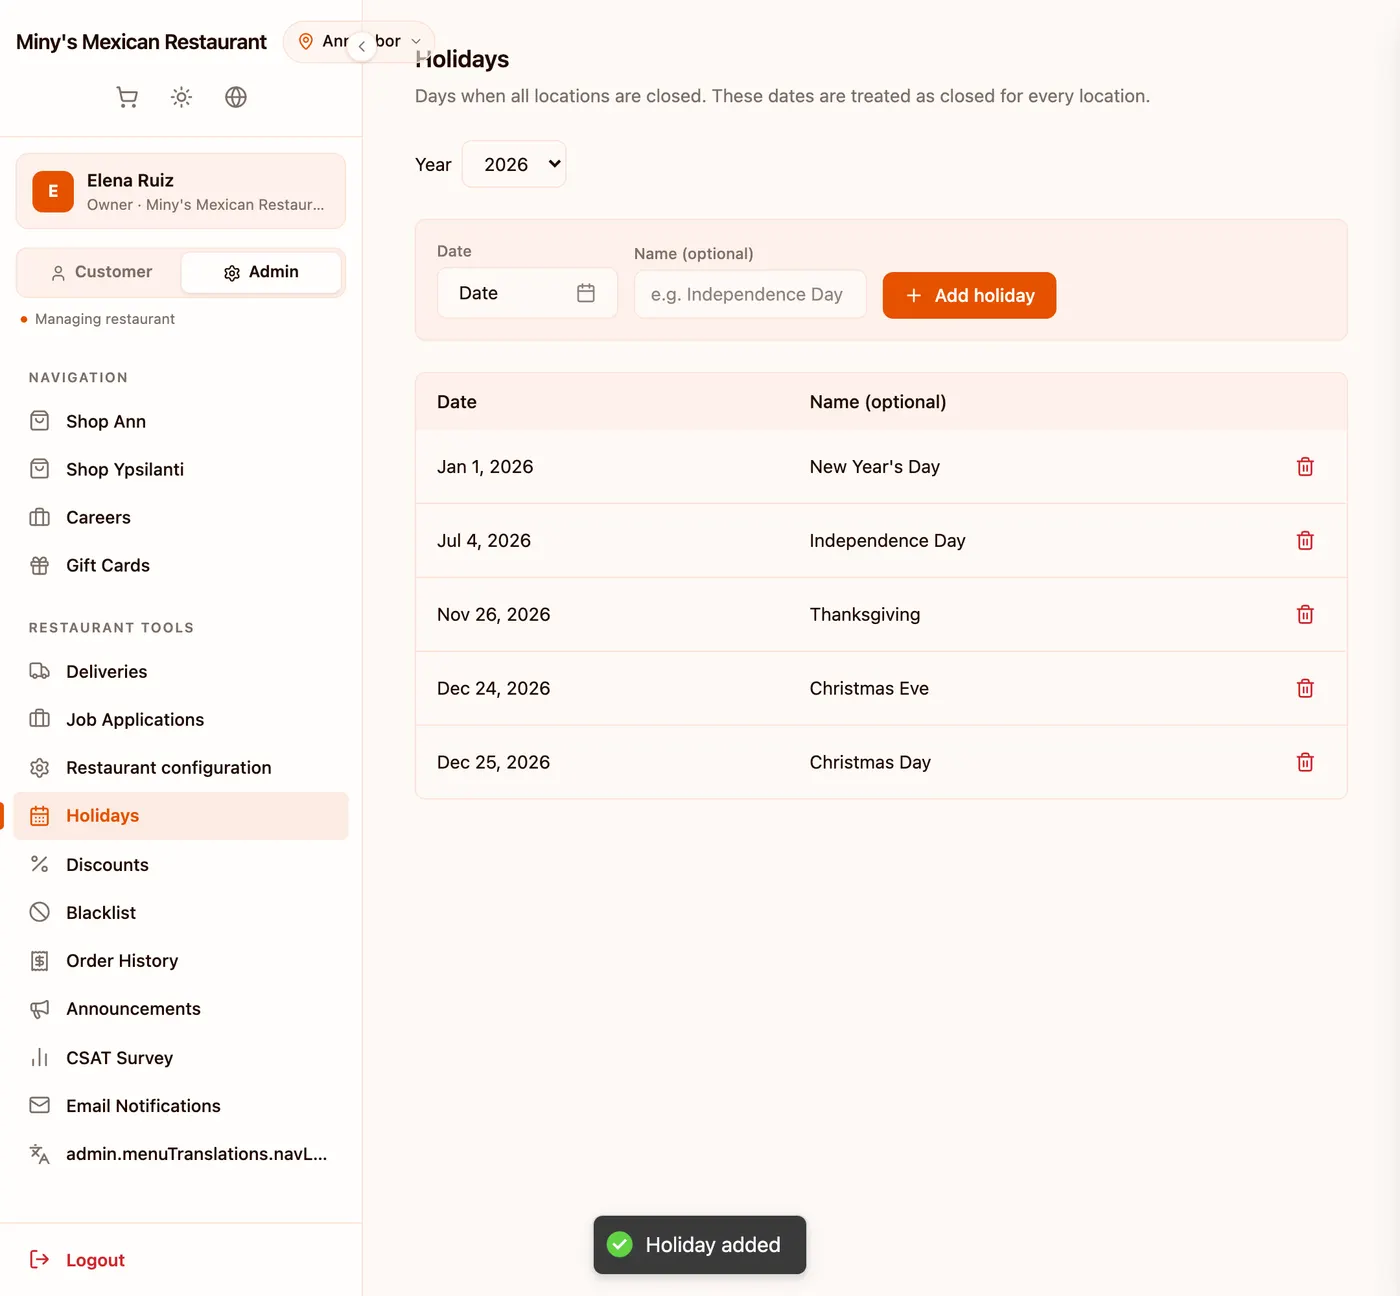Open Job Applications
Viewport: 1400px width, 1296px height.
click(181, 720)
